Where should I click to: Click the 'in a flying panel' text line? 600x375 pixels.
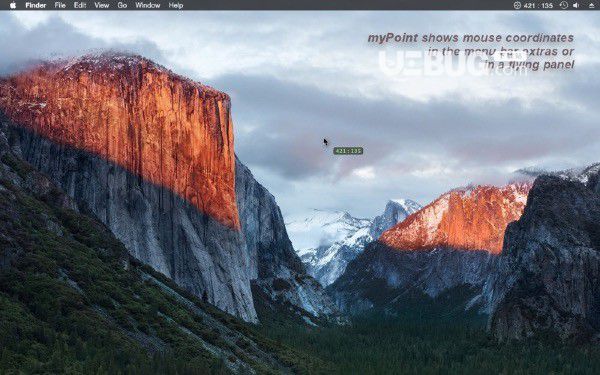click(x=529, y=65)
